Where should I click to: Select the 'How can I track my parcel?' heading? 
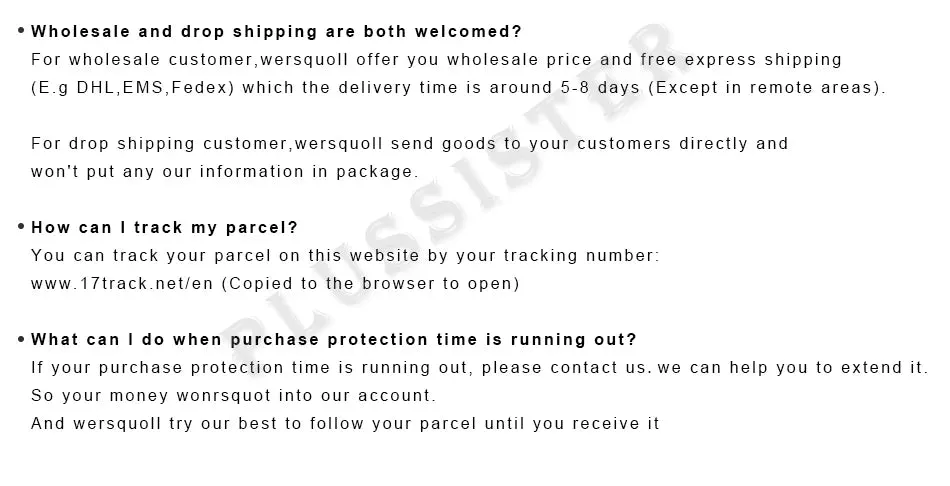point(165,227)
